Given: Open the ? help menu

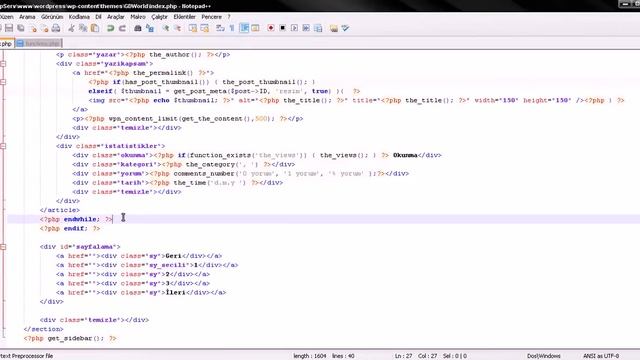Looking at the screenshot, I should [229, 17].
